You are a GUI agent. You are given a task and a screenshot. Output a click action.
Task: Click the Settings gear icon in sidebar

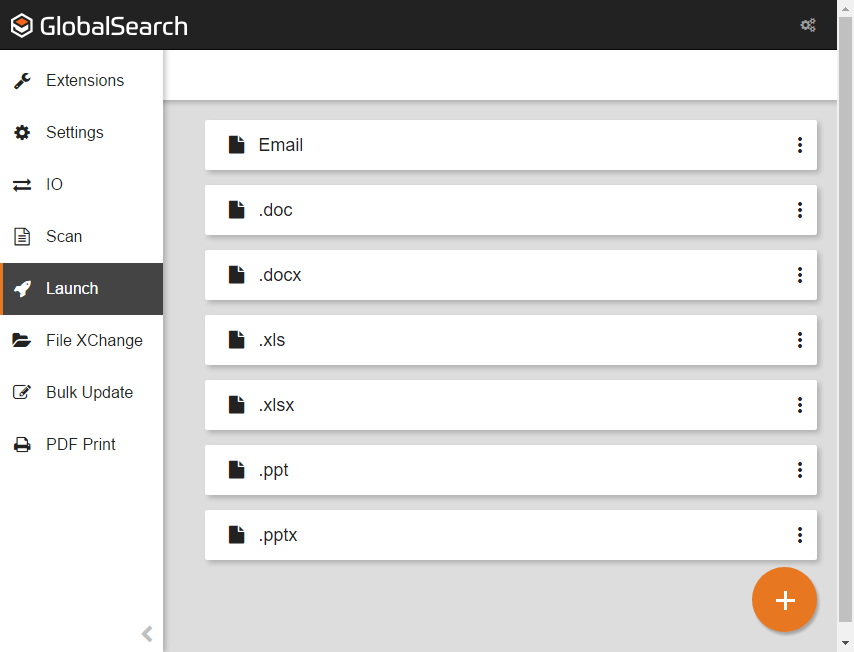click(22, 133)
